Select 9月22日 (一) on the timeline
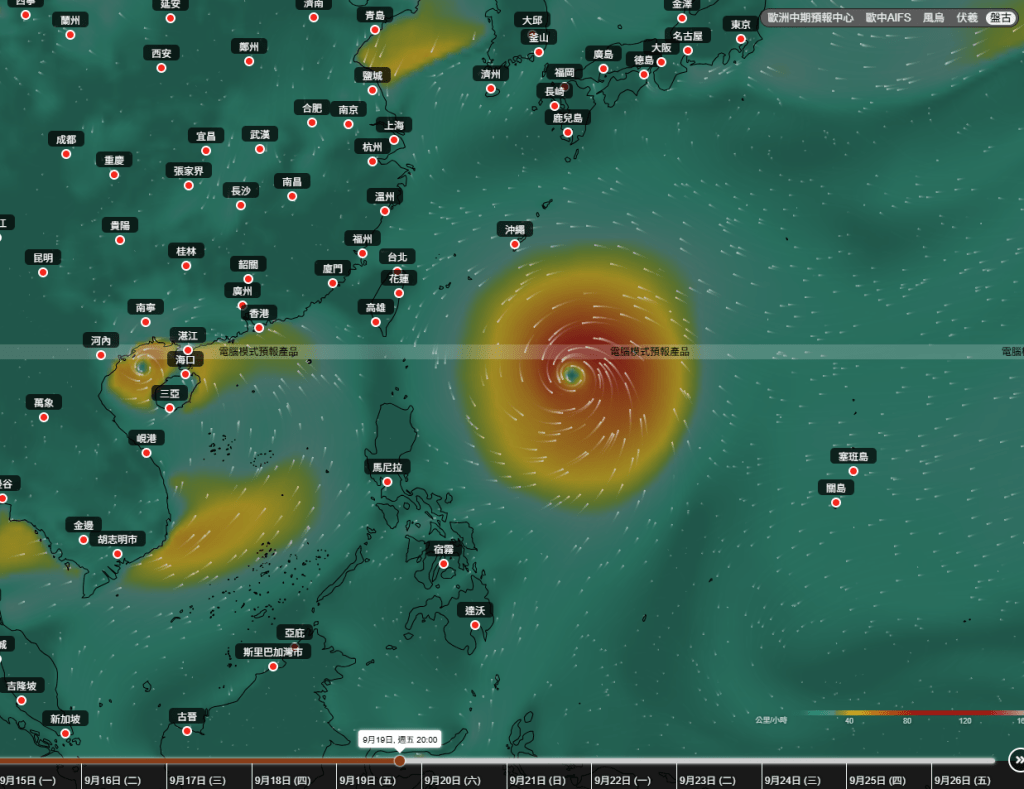Screen dimensions: 1024x789 [622, 780]
